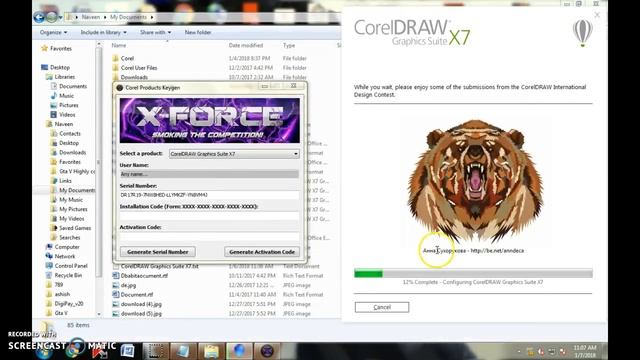Open the Include in library dropdown
The width and height of the screenshot is (640, 360).
(x=103, y=32)
